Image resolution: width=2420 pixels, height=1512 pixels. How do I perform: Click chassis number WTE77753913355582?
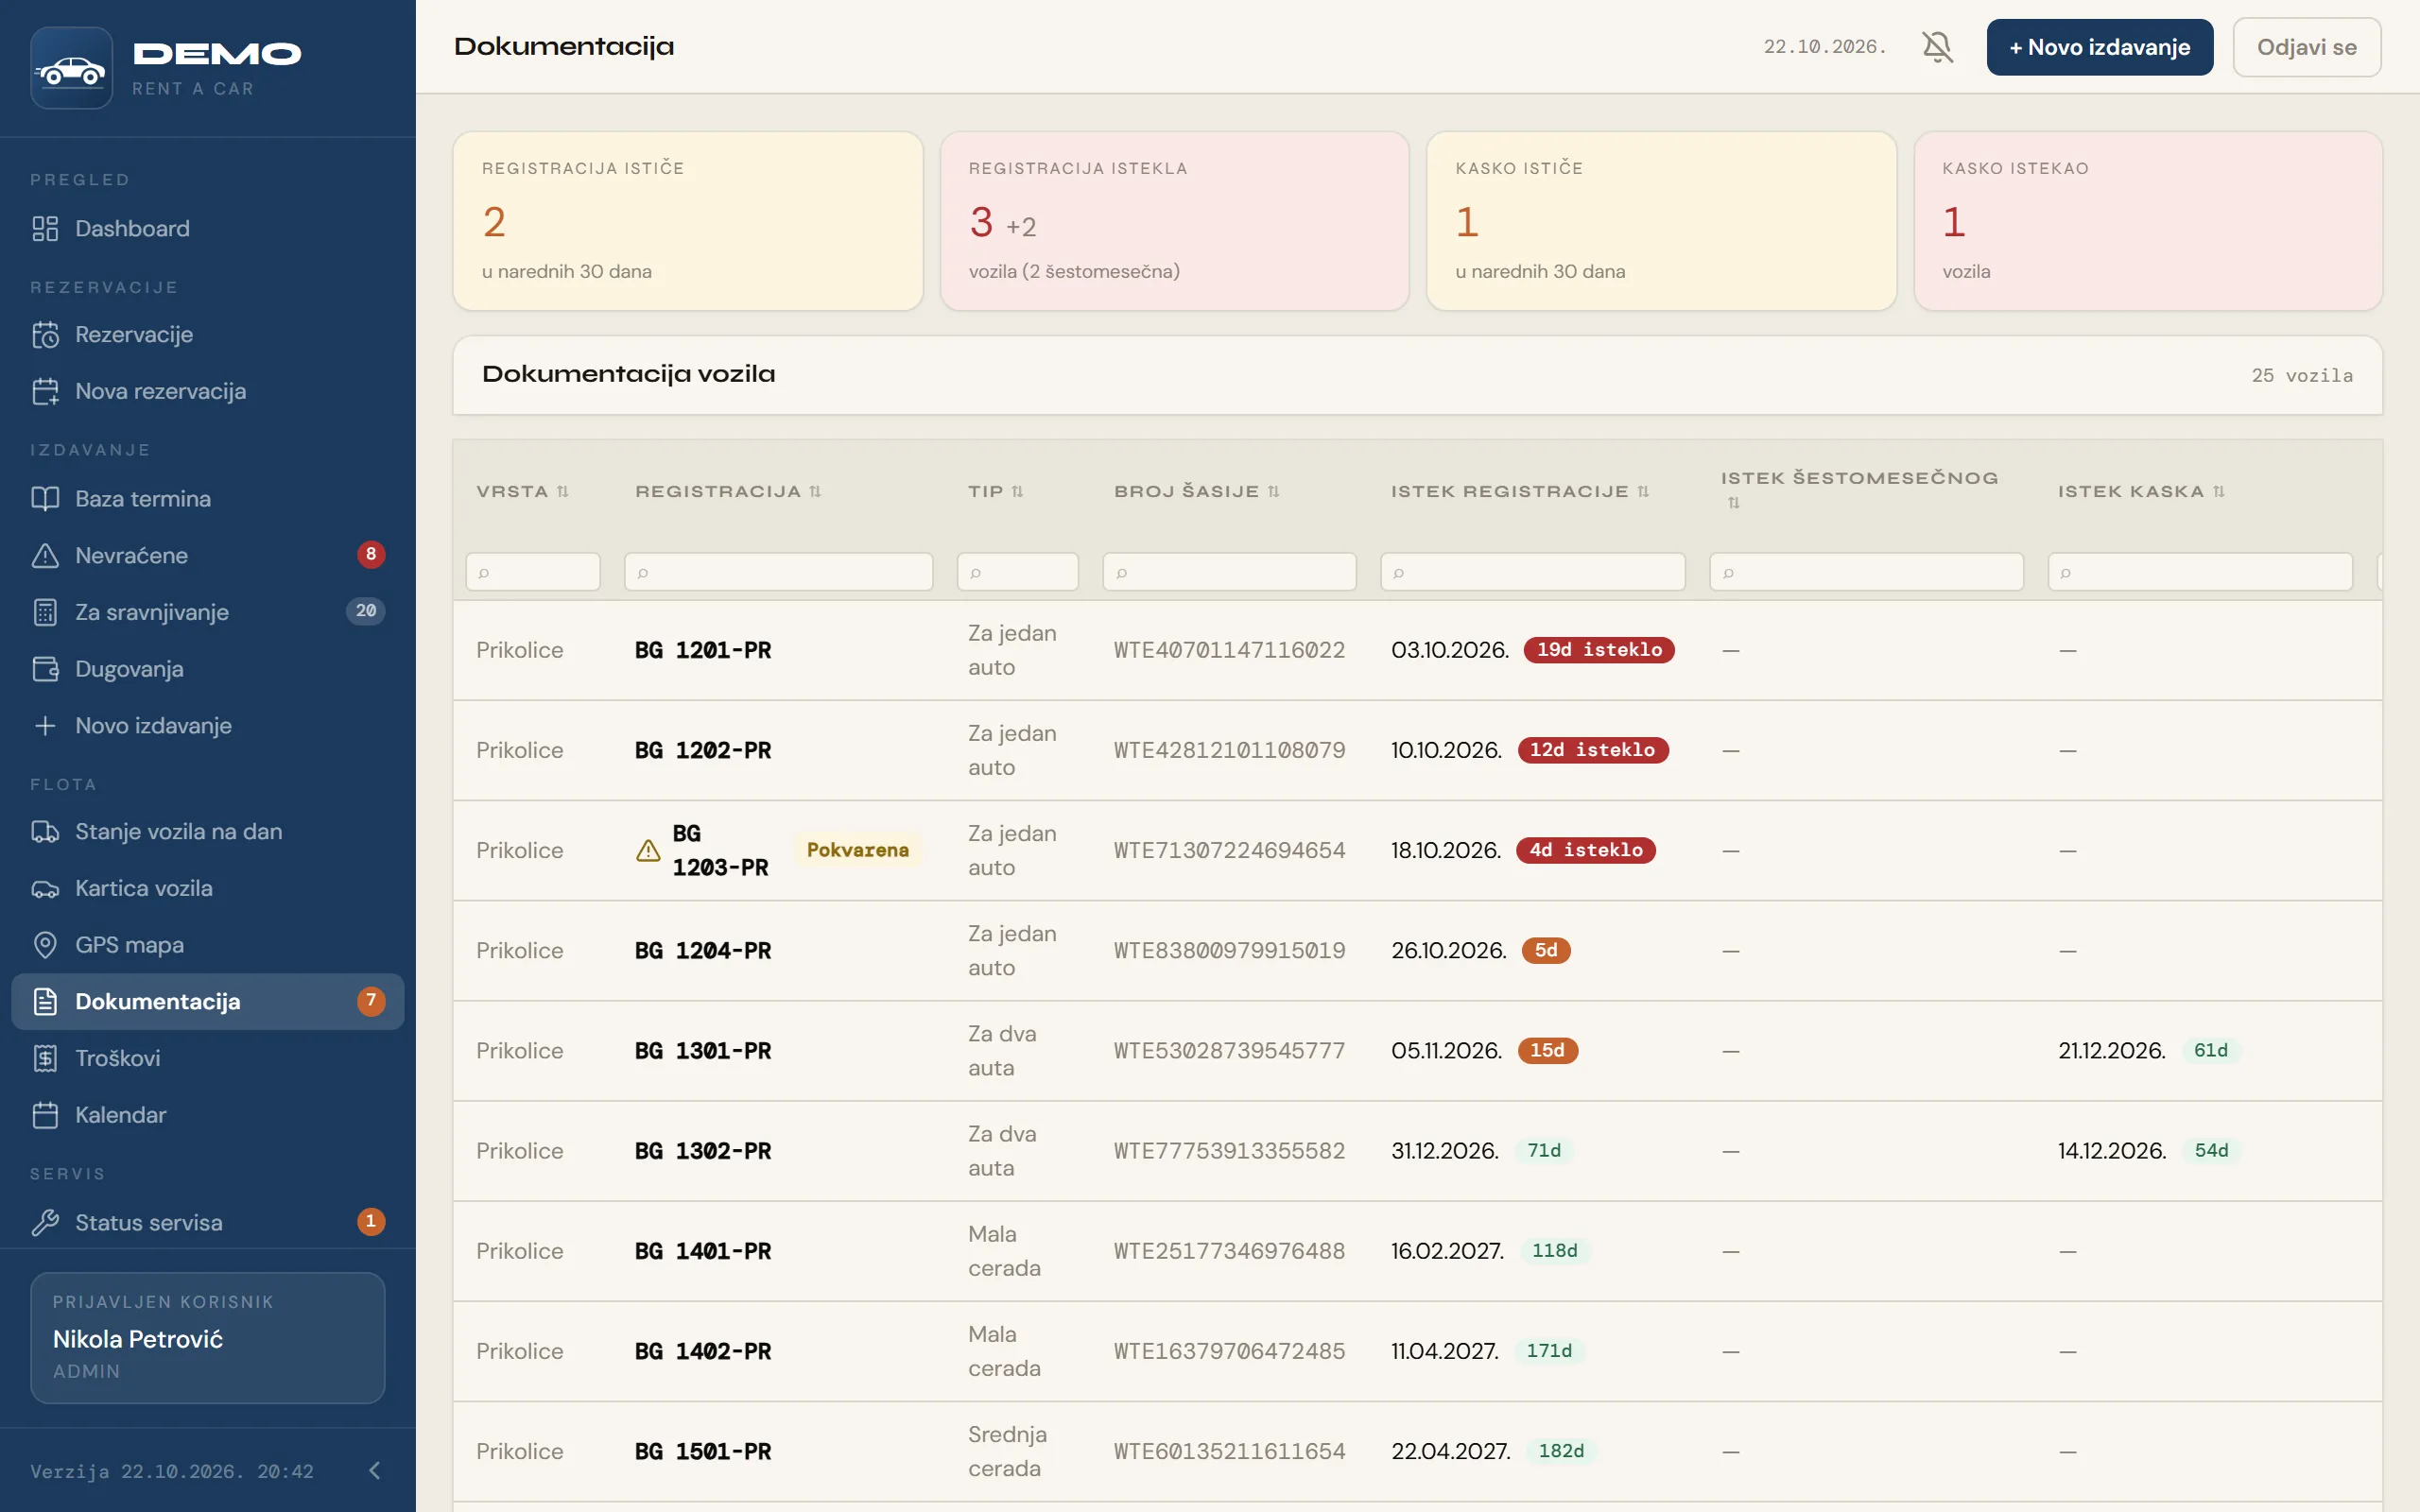pos(1229,1151)
